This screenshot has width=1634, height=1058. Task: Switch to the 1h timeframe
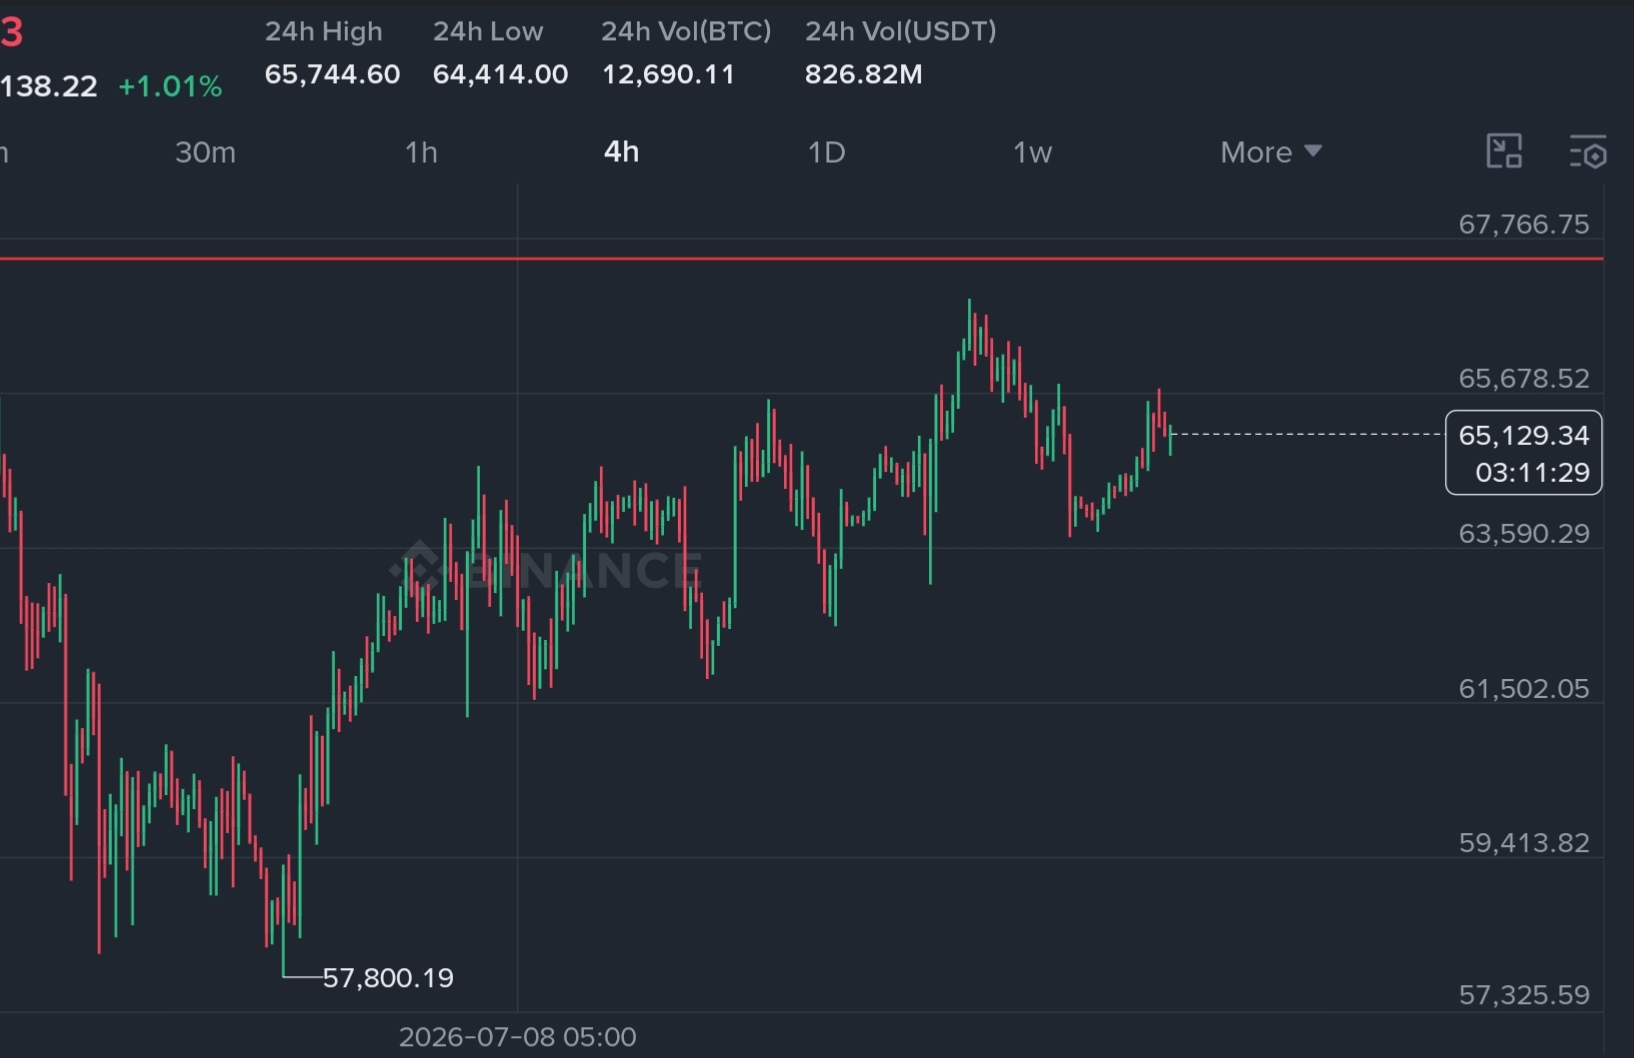pos(421,152)
